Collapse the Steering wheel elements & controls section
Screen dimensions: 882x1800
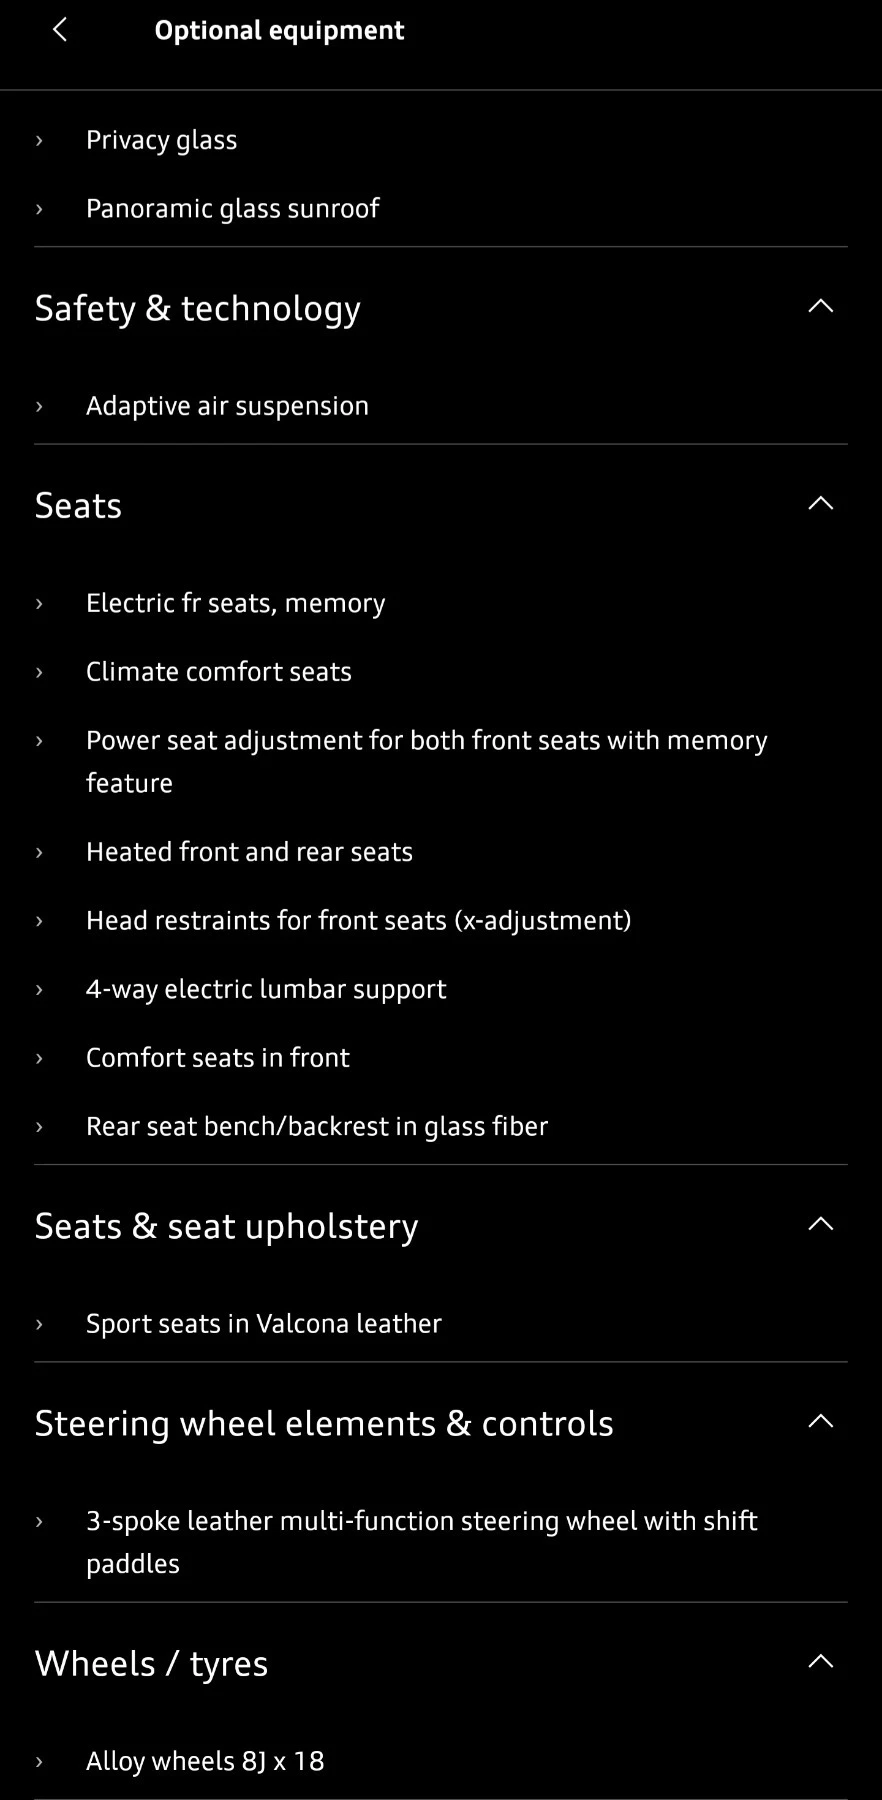pyautogui.click(x=820, y=1421)
